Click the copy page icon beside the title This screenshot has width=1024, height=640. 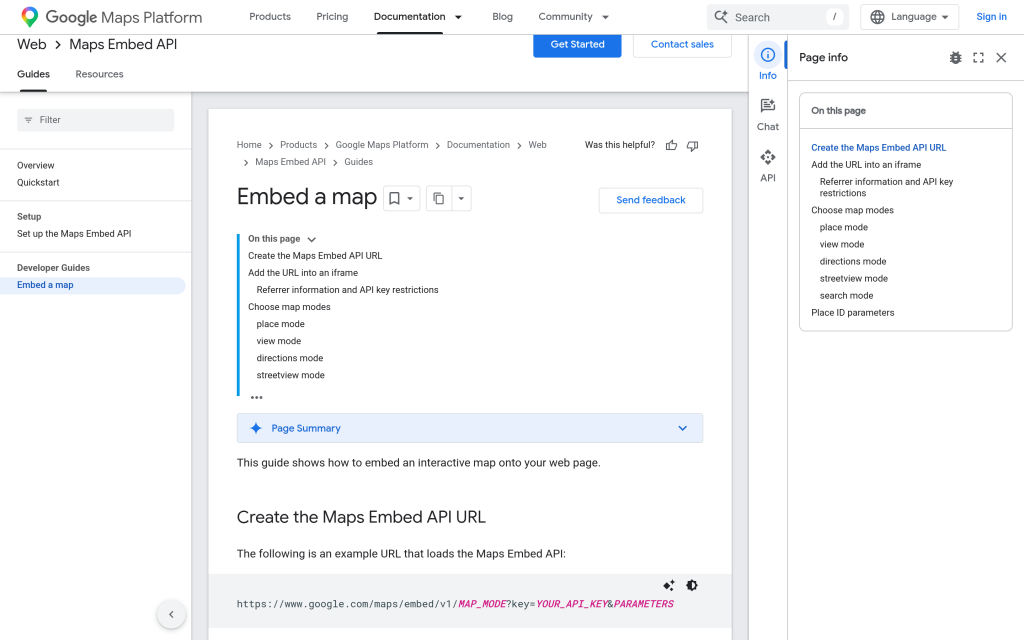pos(439,199)
